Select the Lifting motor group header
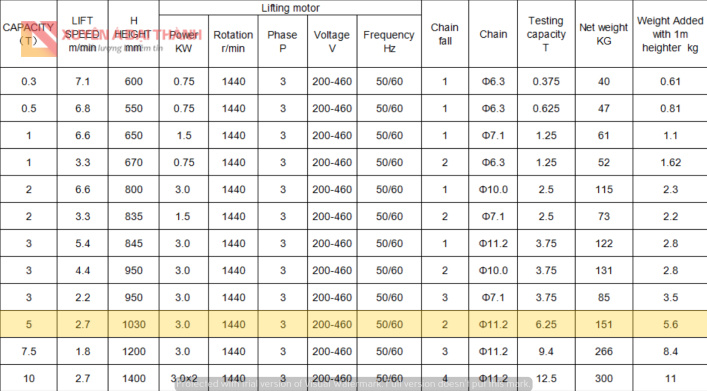Screen dimensions: 707x391 [x=290, y=8]
